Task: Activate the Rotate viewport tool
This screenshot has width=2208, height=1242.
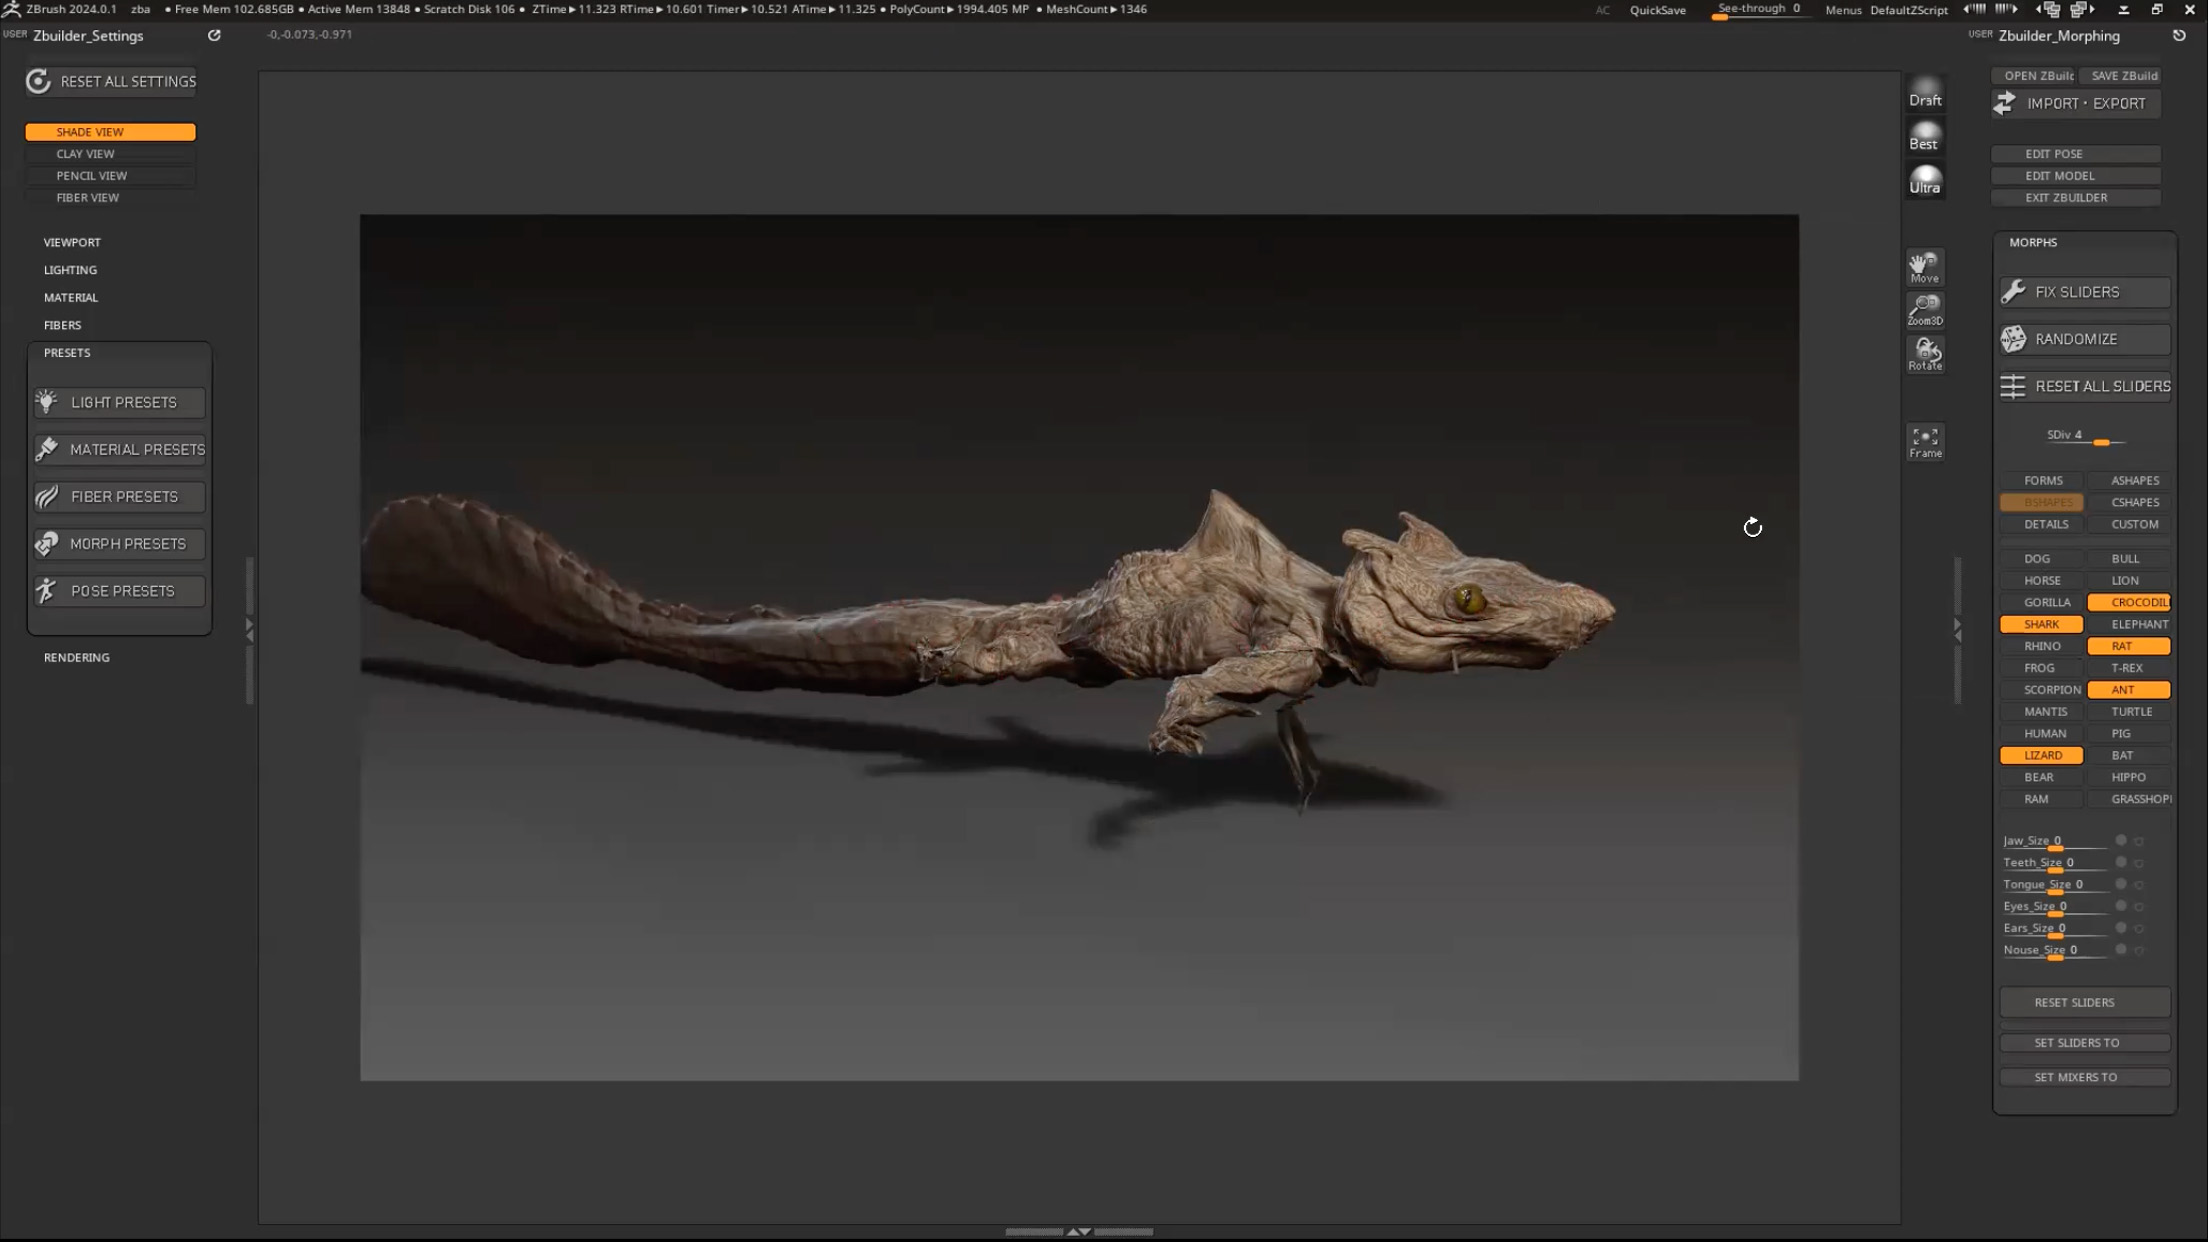Action: [1924, 353]
